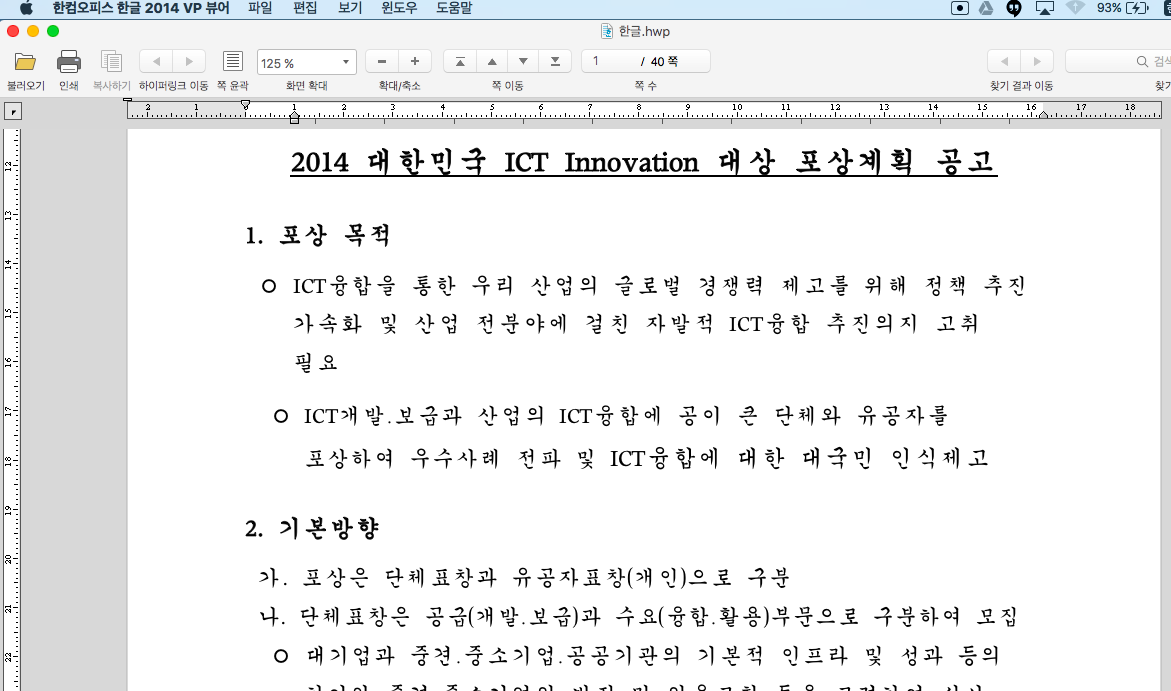Viewport: 1171px width, 691px height.
Task: Click the line starting 나. 단체표창은 공급
Action: click(x=639, y=616)
